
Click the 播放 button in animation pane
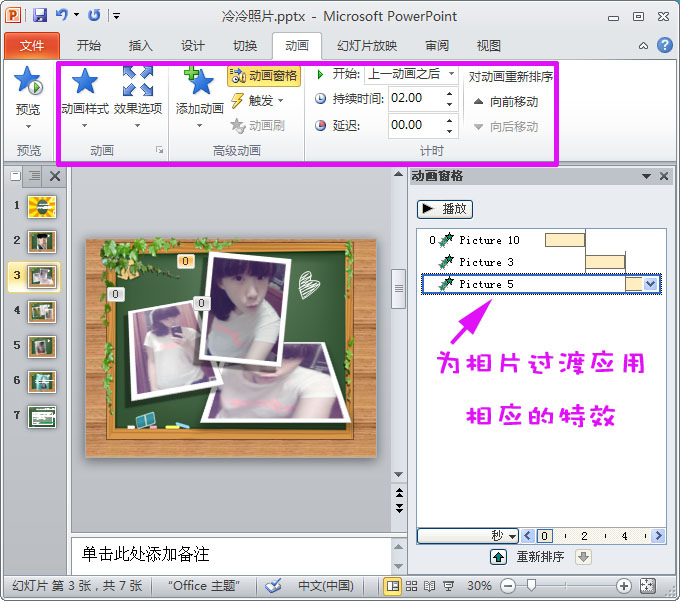point(445,209)
